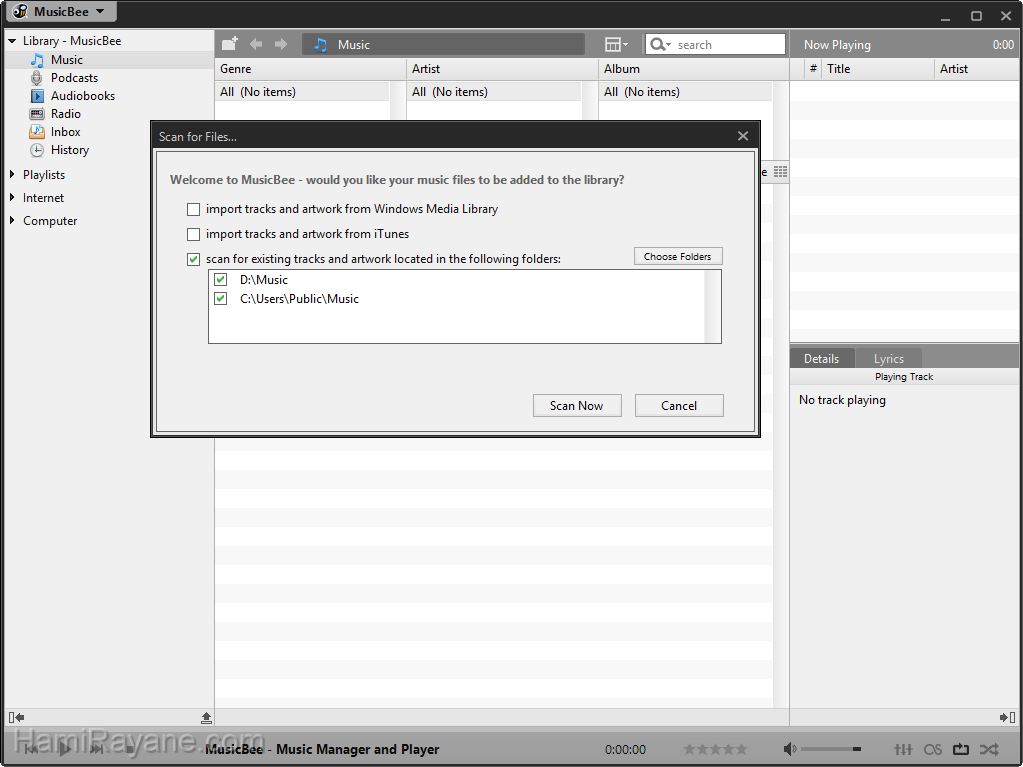Expand the Computer node
The image size is (1023, 767).
pos(12,220)
